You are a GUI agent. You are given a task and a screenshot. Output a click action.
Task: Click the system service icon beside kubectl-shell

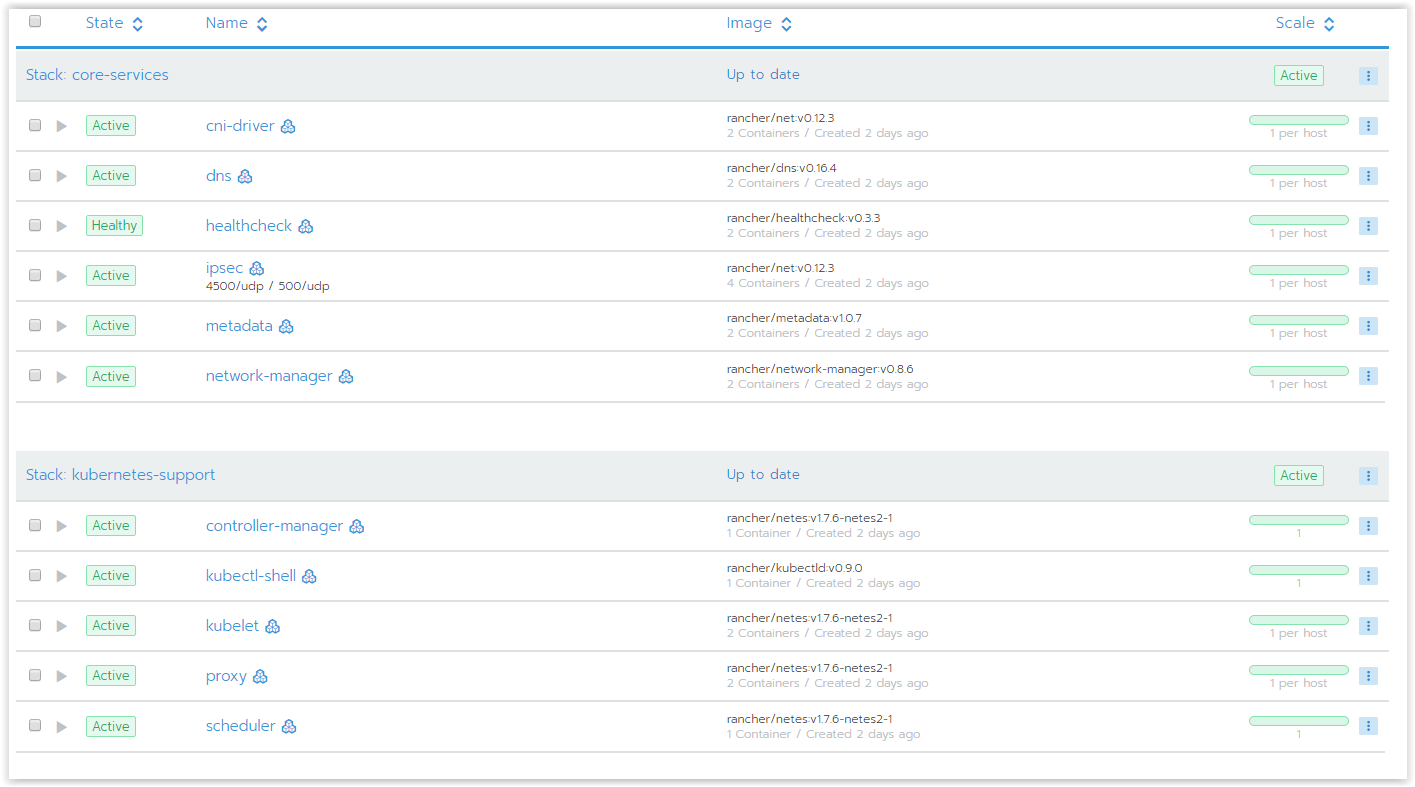tap(310, 576)
